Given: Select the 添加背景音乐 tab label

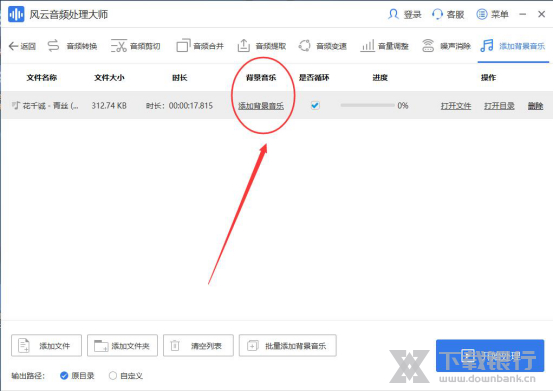Looking at the screenshot, I should point(522,46).
